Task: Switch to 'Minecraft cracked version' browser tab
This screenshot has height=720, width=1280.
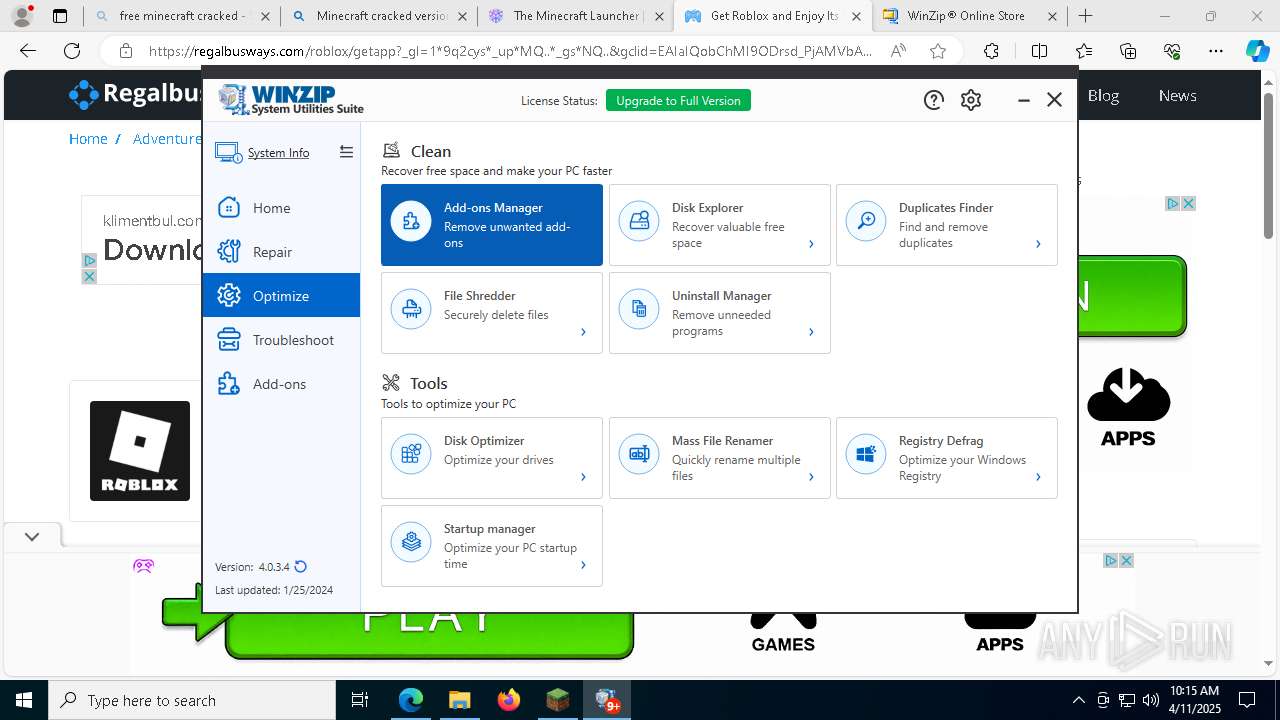Action: [379, 16]
